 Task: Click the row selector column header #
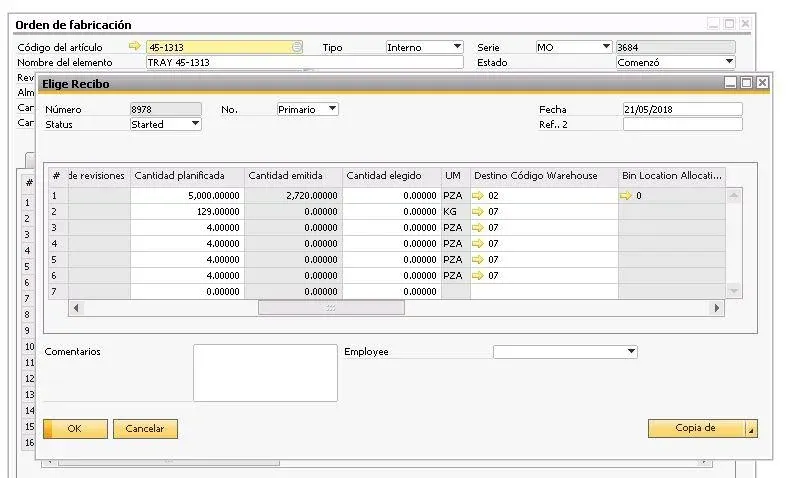(58, 176)
